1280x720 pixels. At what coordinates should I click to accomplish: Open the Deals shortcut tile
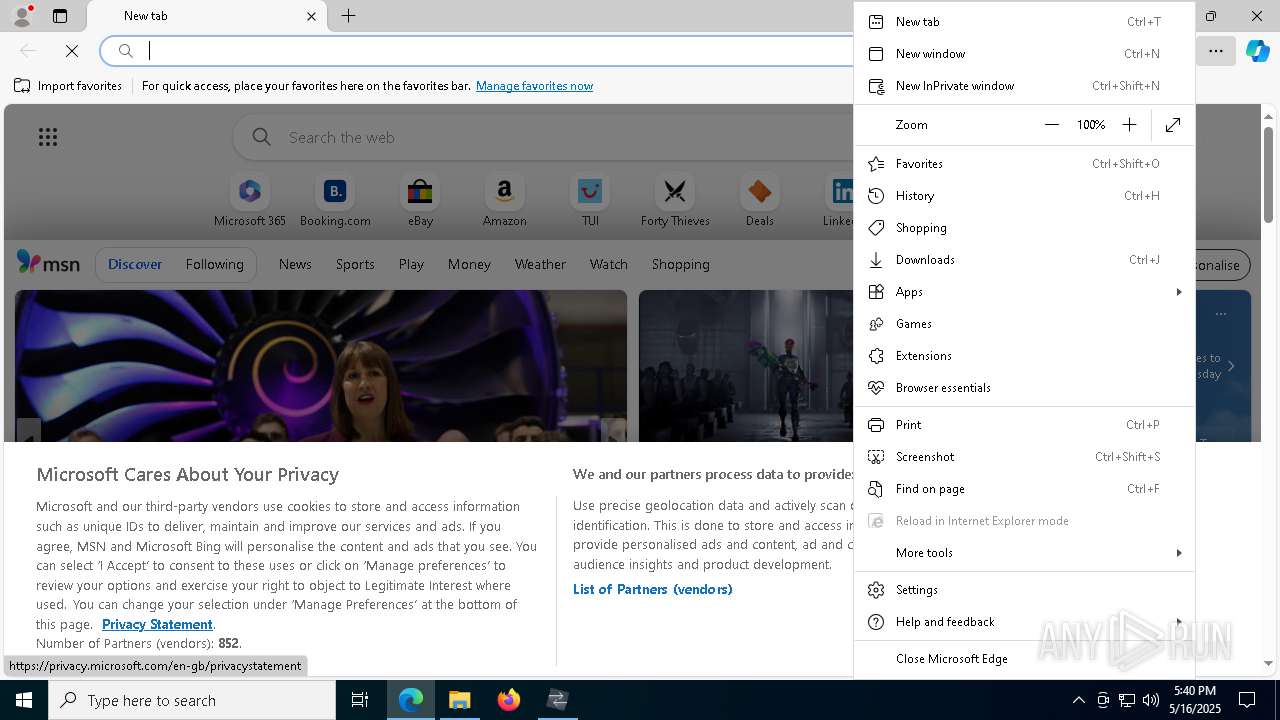759,201
